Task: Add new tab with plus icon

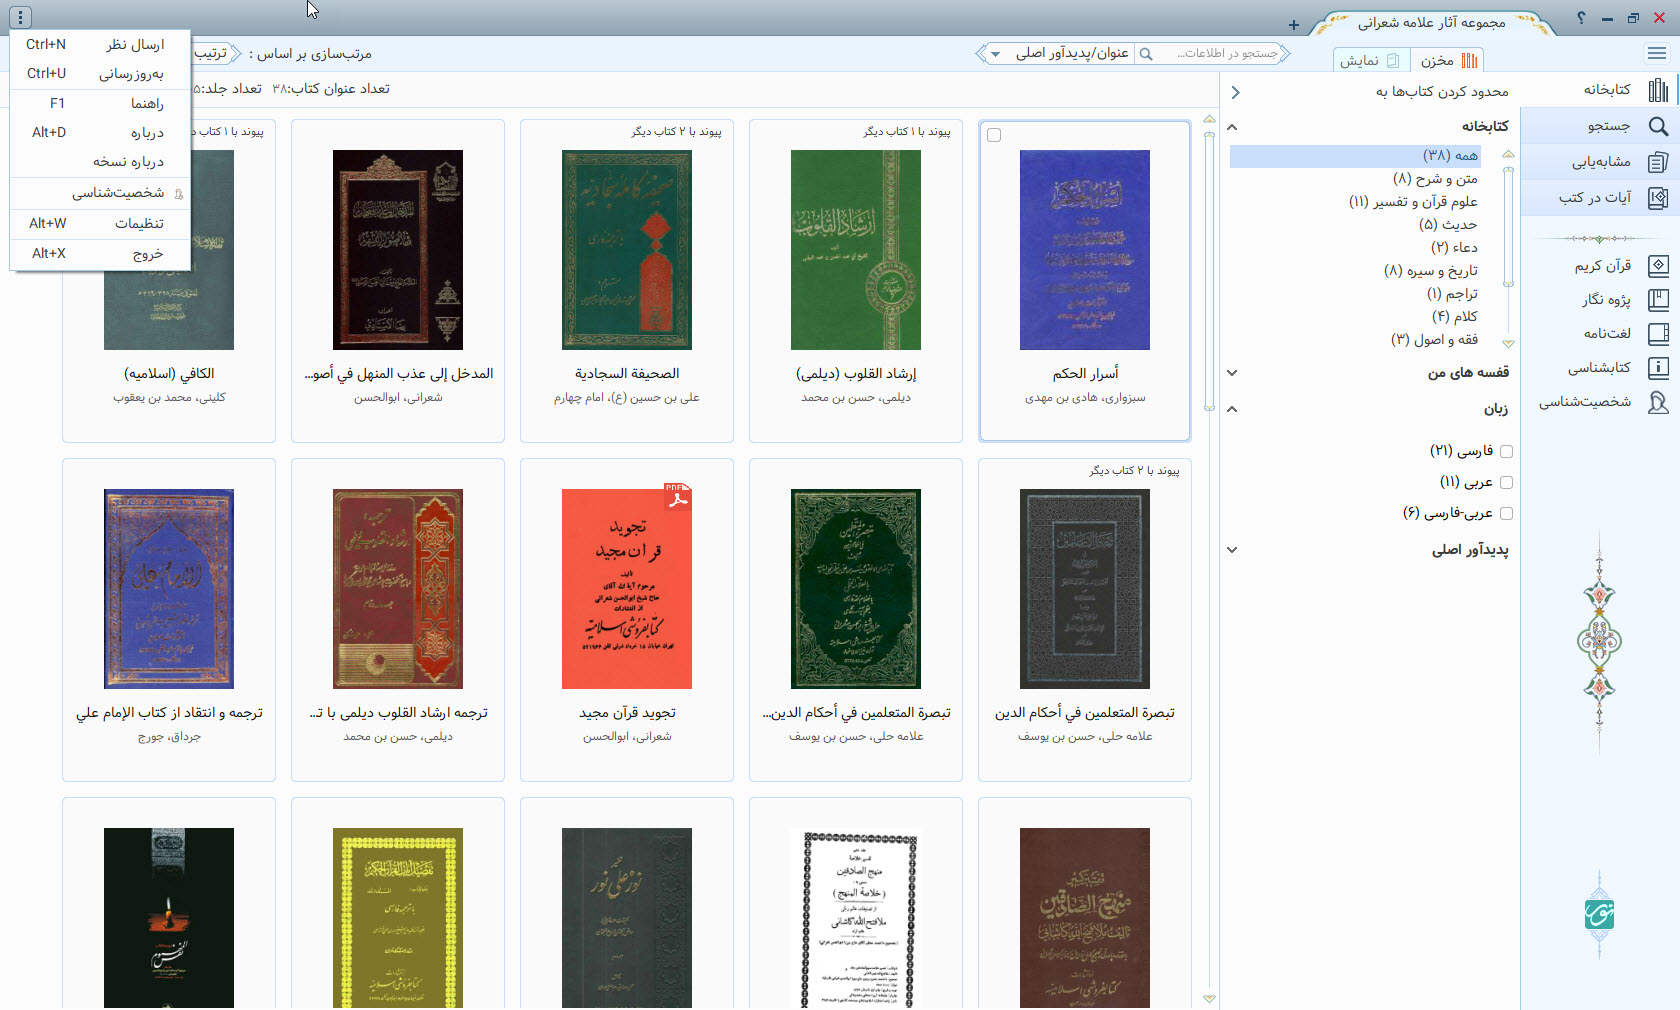Action: coord(1293,24)
